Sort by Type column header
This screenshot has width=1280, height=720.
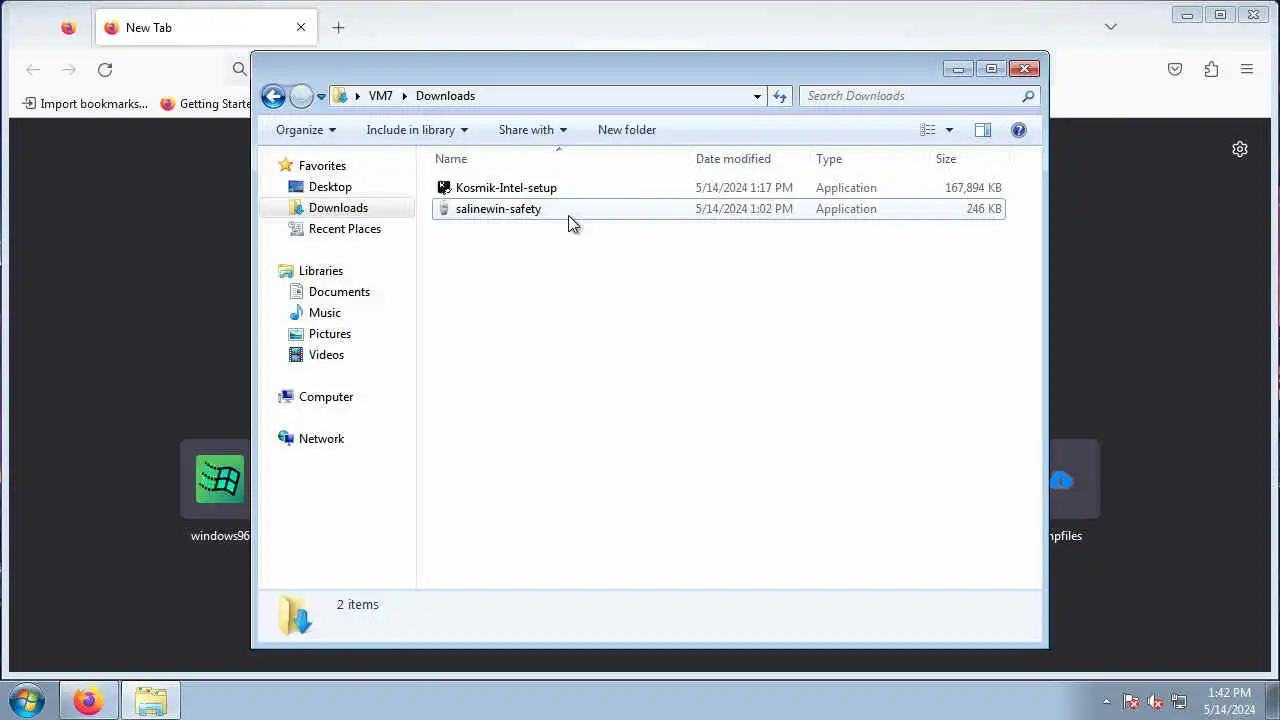coord(870,159)
